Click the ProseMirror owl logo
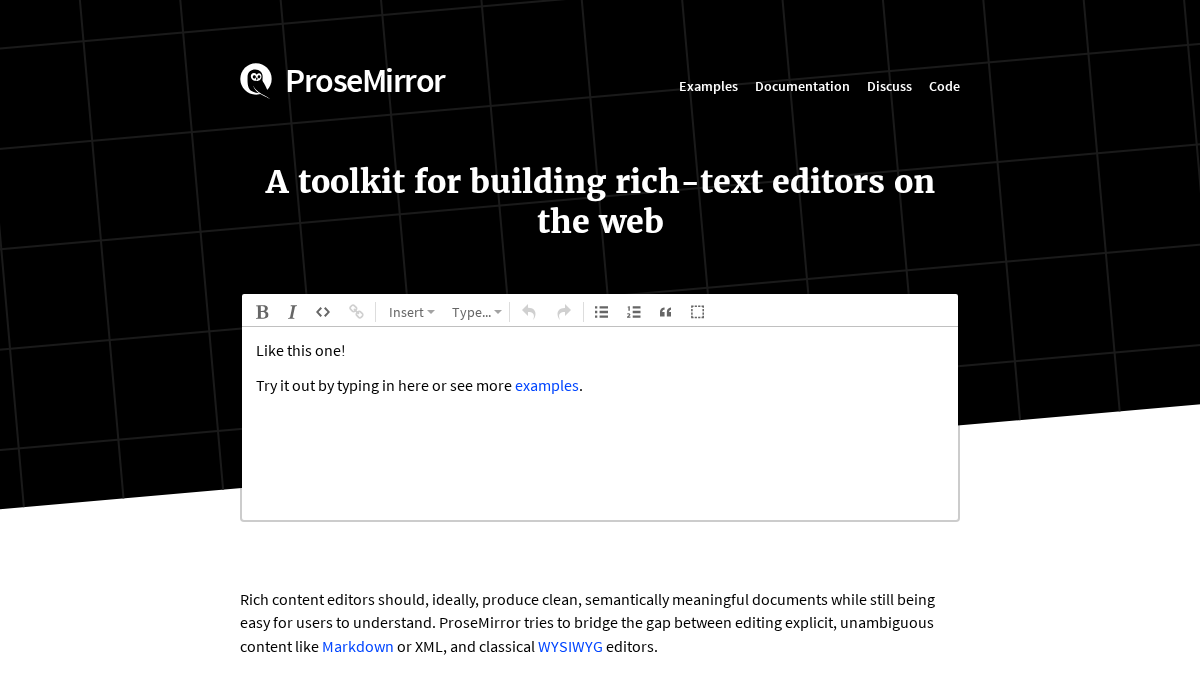 pos(256,81)
